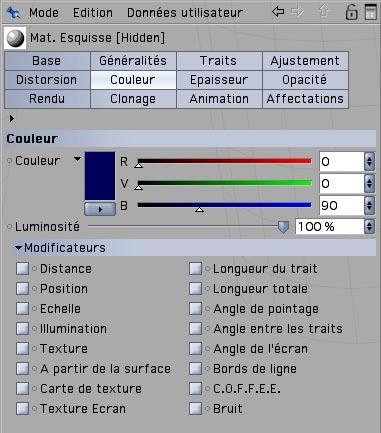Click the Mat. Esquisse sphere preview icon
Image resolution: width=381 pixels, height=433 pixels.
pos(15,38)
